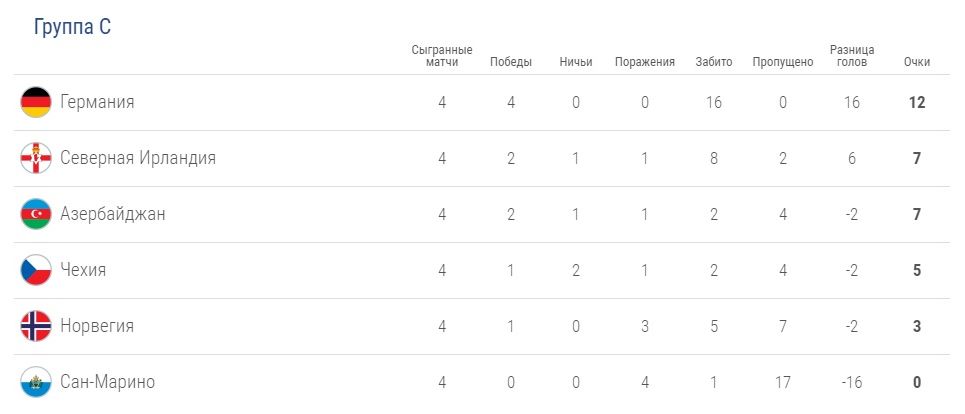Click the Победы column header
Viewport: 965px width, 414px height.
click(x=510, y=62)
